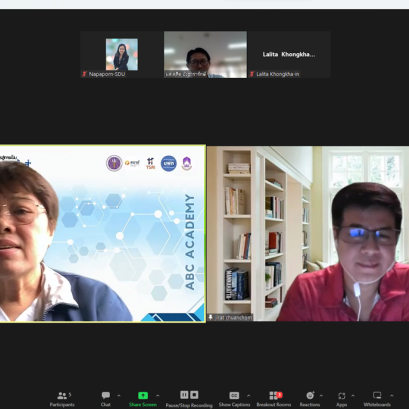Expand the Apps options arrow
409x409 pixels.
(353, 396)
